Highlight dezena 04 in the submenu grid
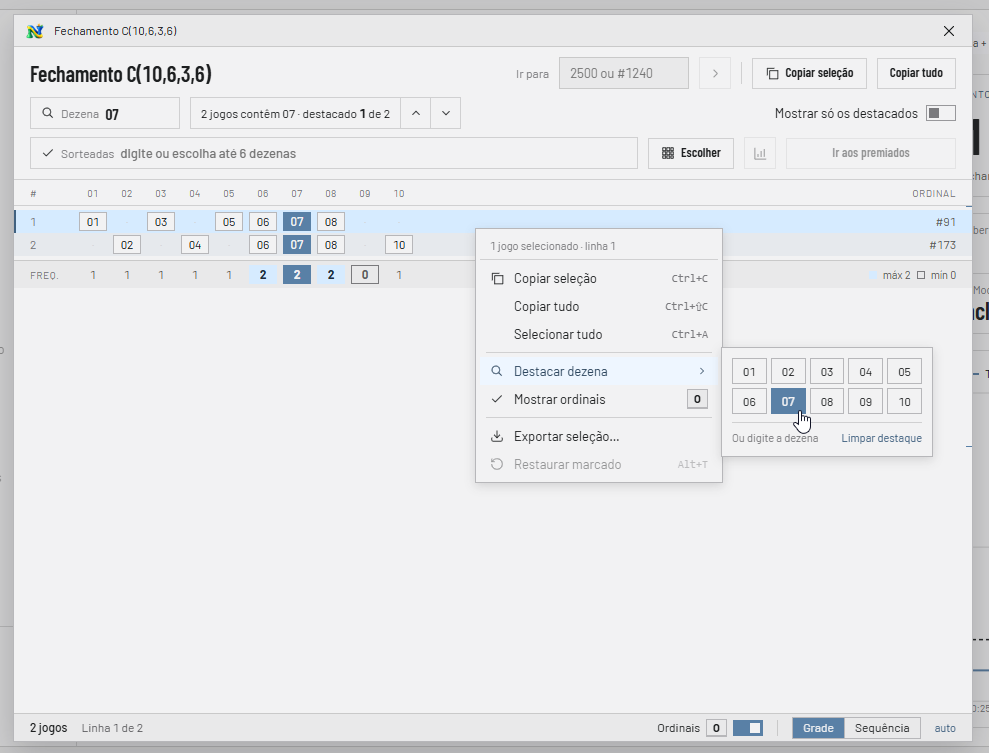Screen dimensions: 989x753 pos(865,372)
